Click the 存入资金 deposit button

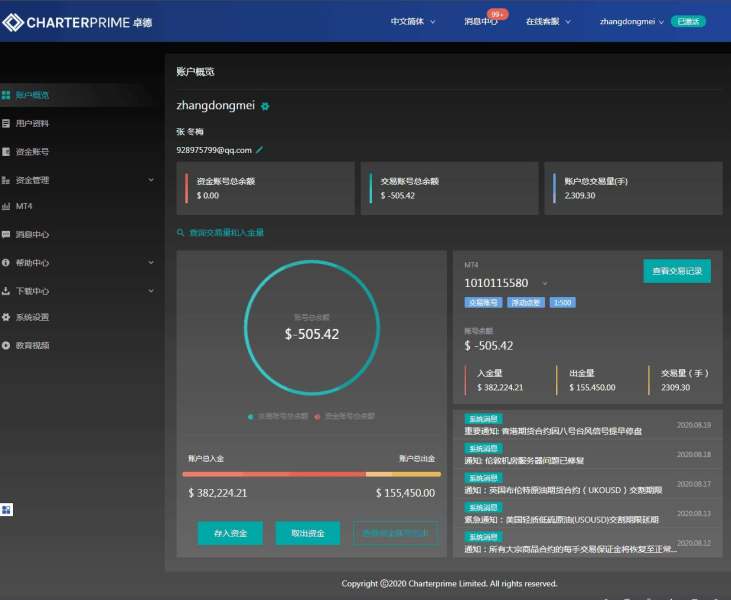click(230, 533)
